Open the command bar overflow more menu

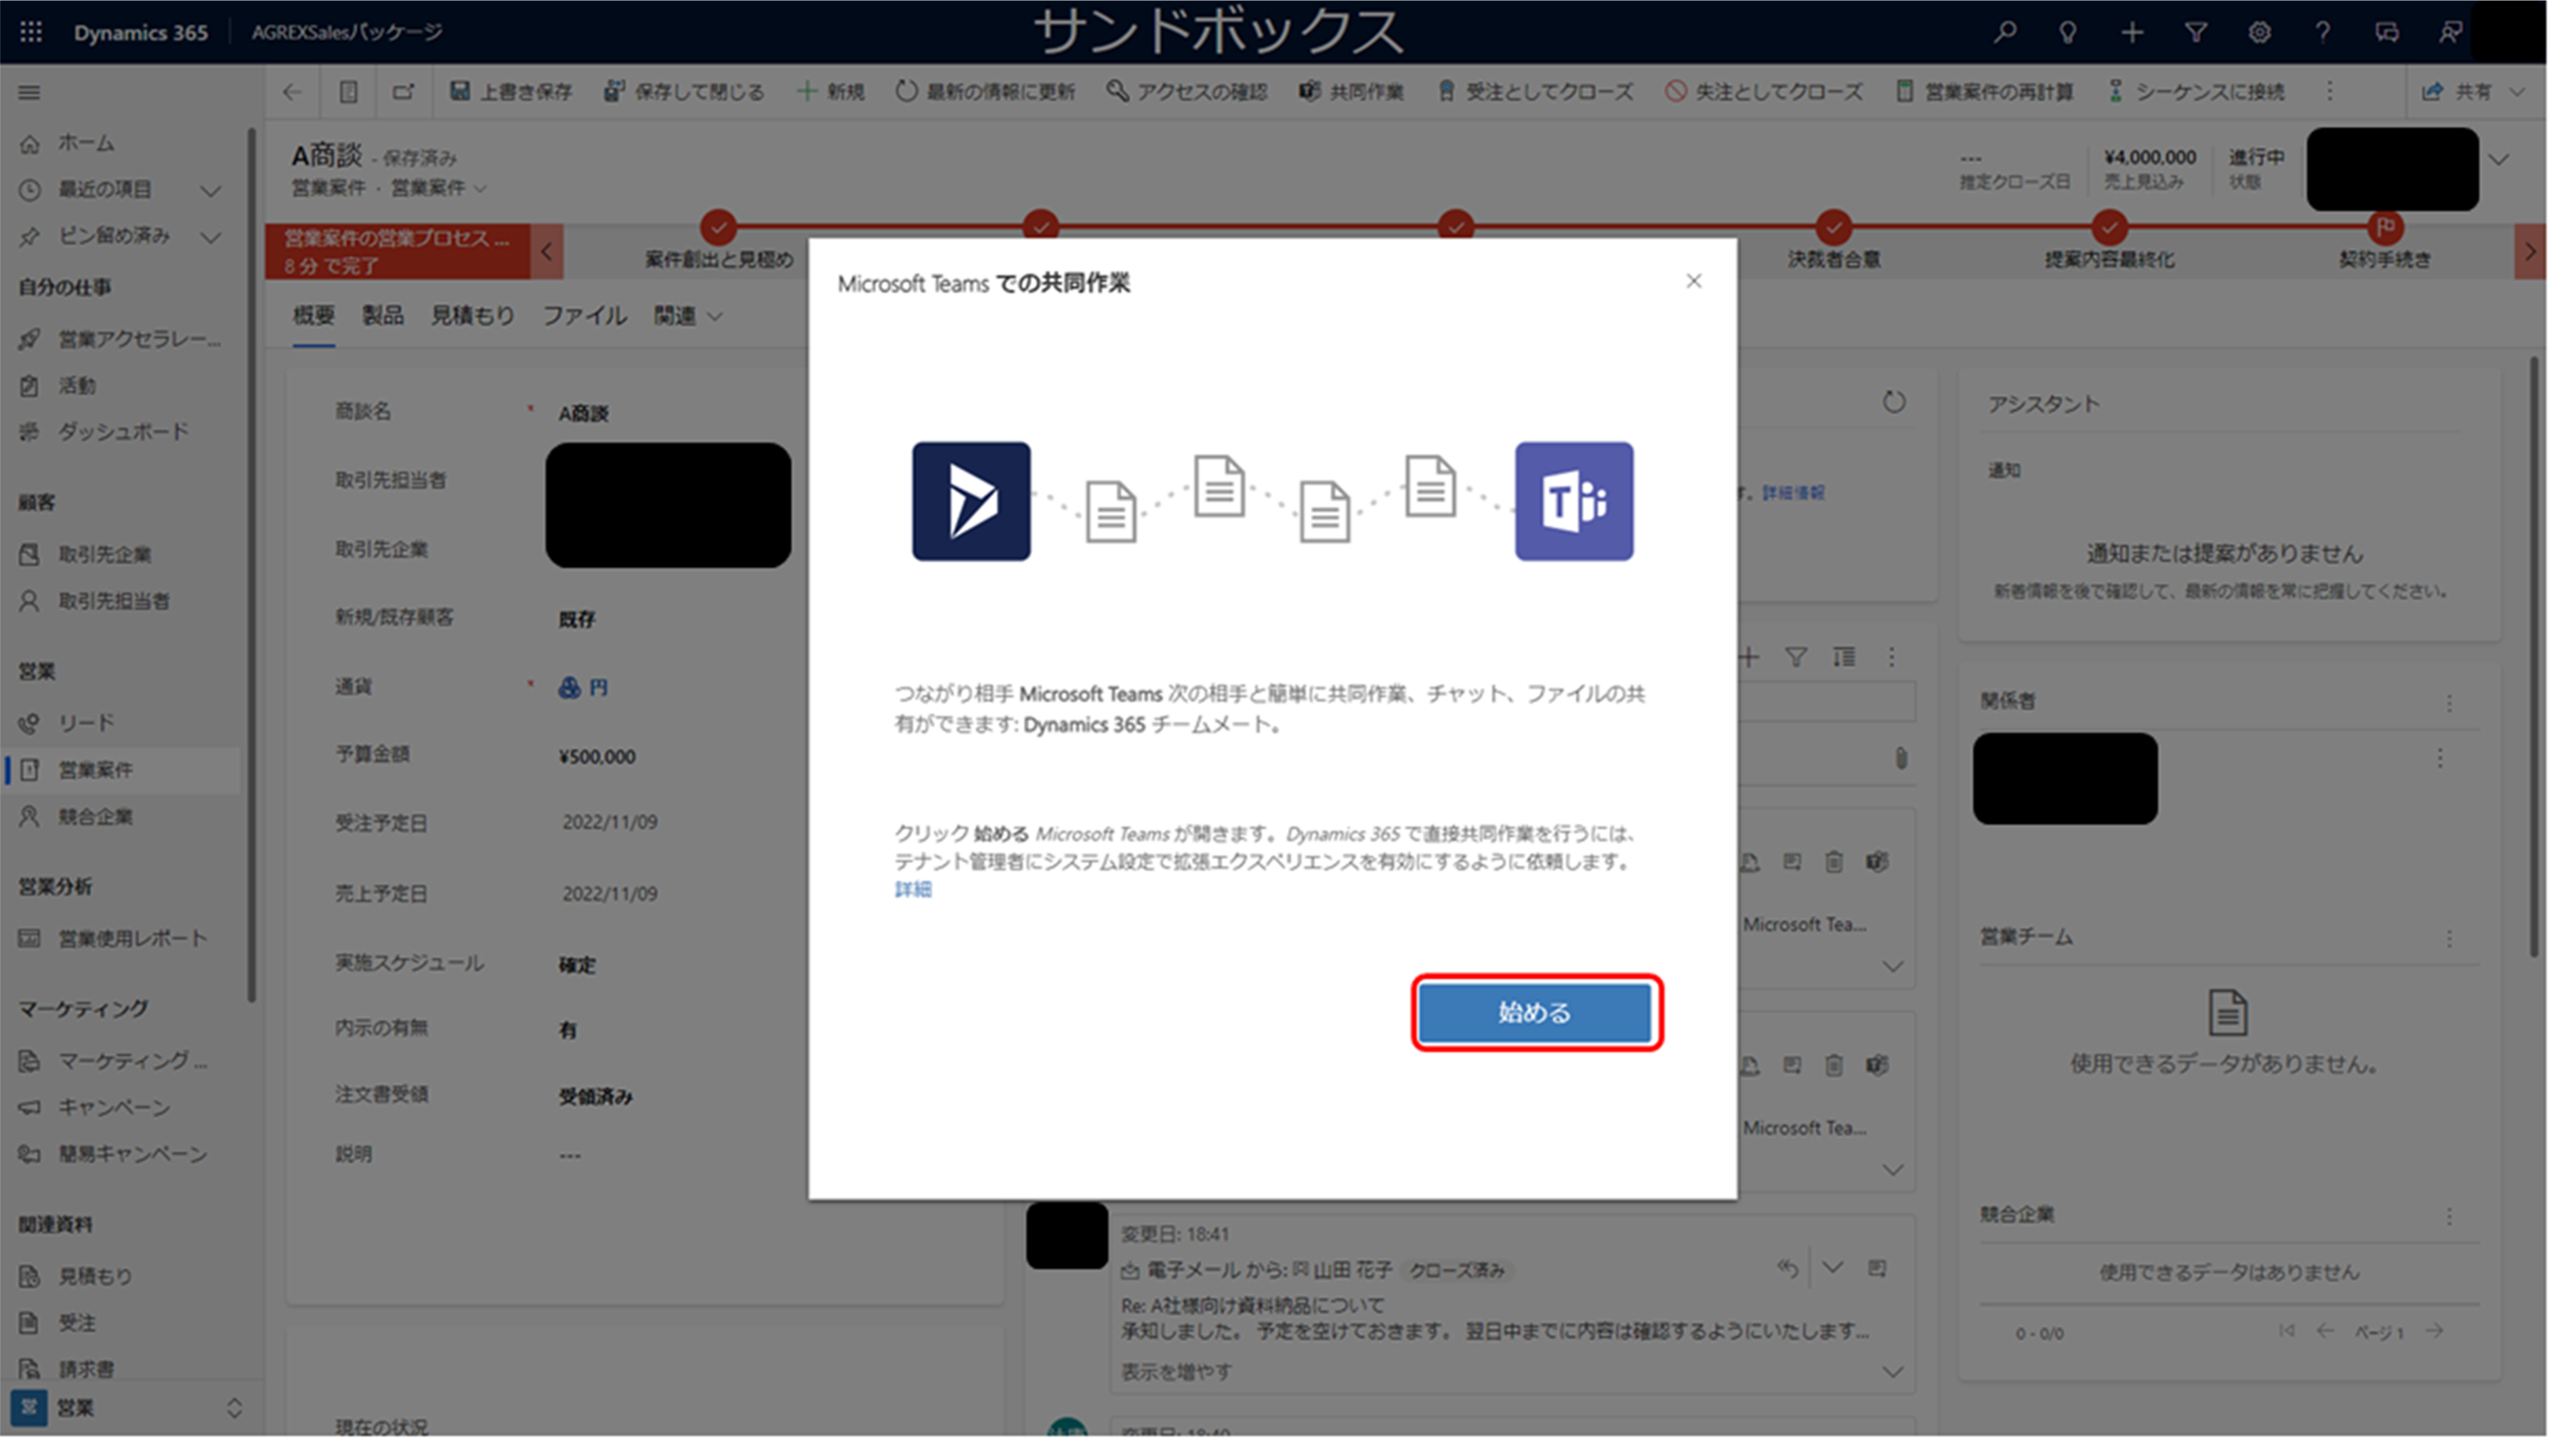(2330, 92)
